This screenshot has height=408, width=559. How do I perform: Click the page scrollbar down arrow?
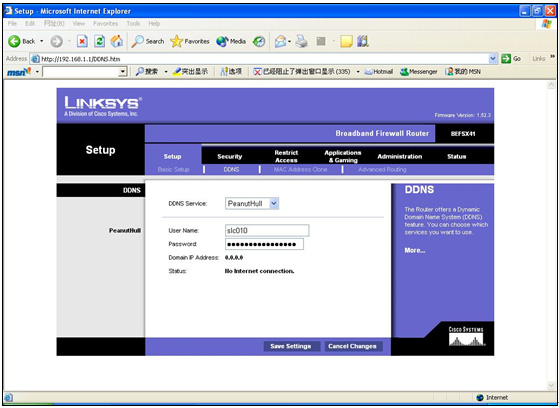(x=551, y=386)
